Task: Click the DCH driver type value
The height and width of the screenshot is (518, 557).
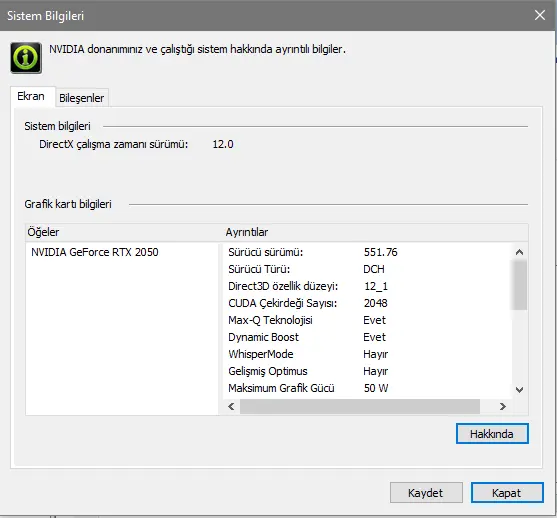Action: (x=374, y=269)
